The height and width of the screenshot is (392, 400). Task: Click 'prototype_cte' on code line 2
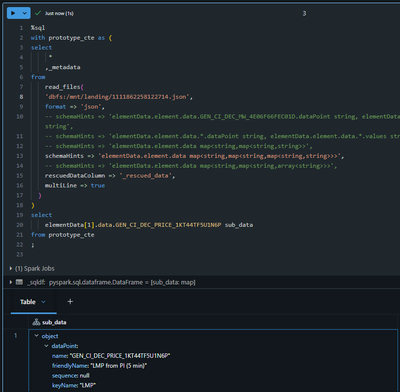pyautogui.click(x=71, y=38)
